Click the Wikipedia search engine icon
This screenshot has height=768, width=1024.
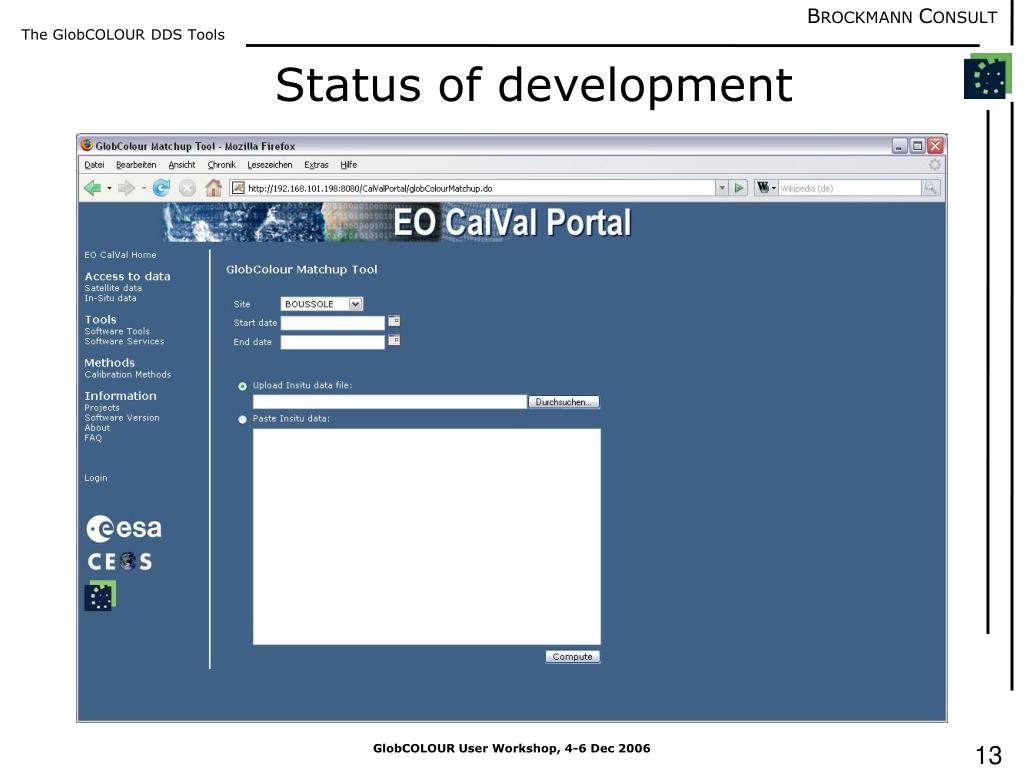[x=763, y=188]
